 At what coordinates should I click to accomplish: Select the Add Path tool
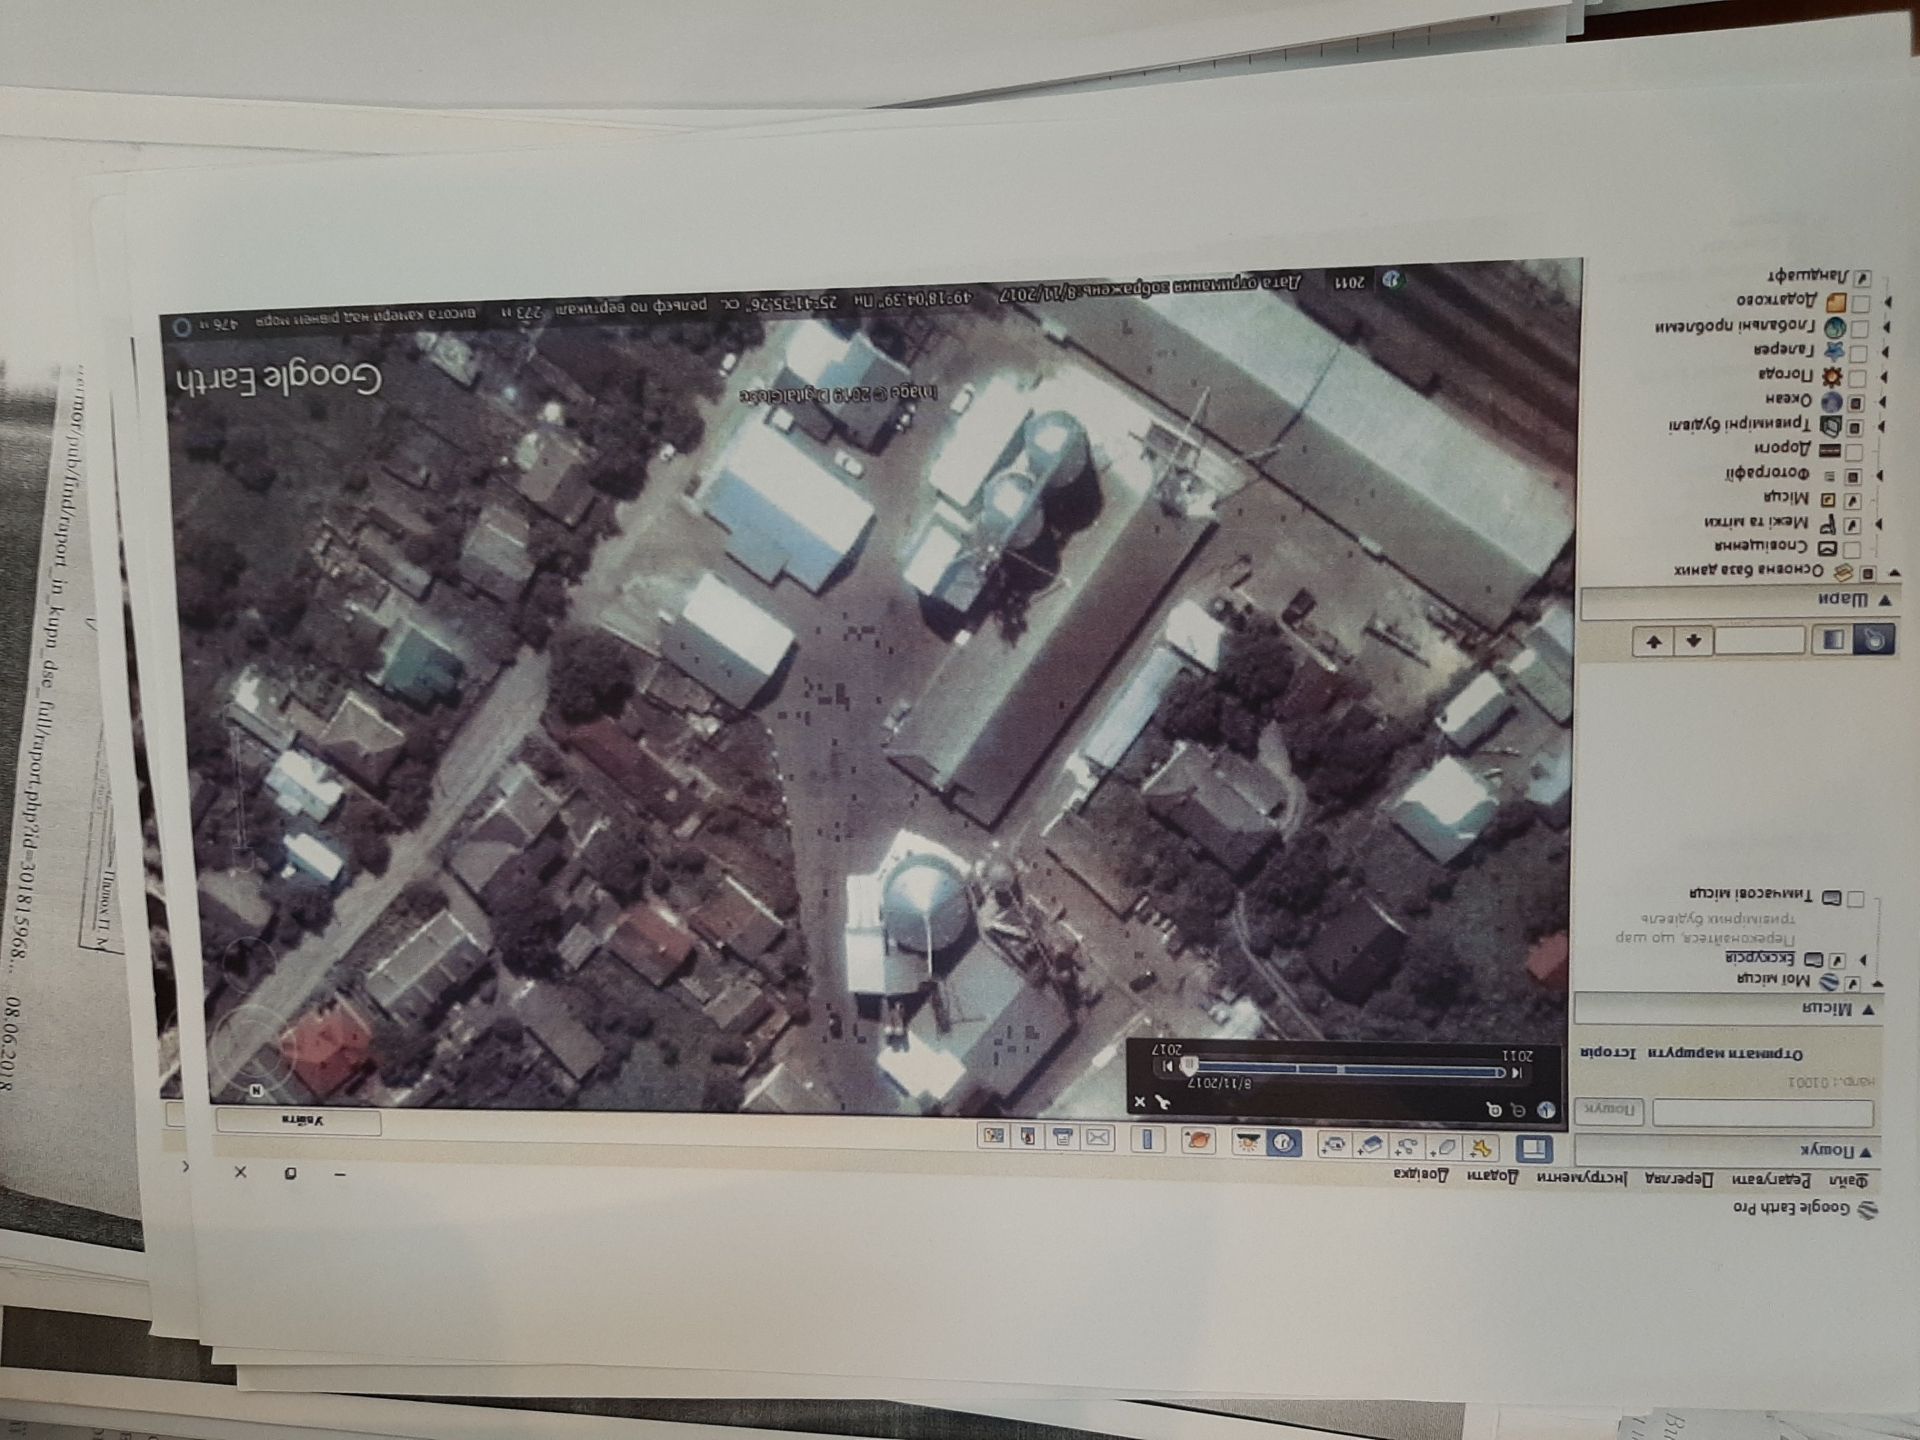click(x=1407, y=1146)
